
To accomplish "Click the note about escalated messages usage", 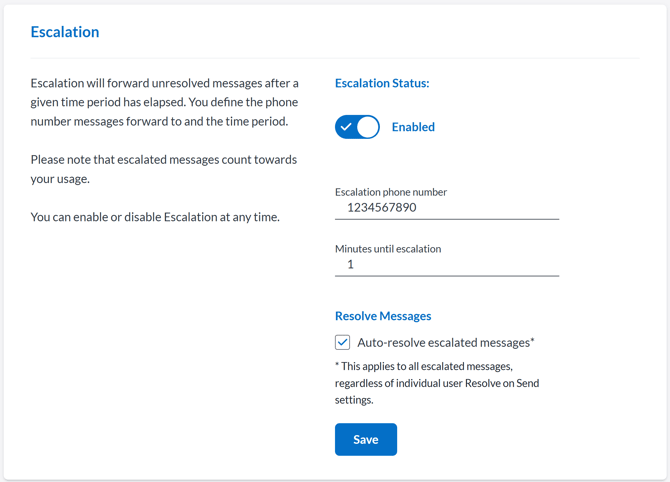I will [163, 169].
